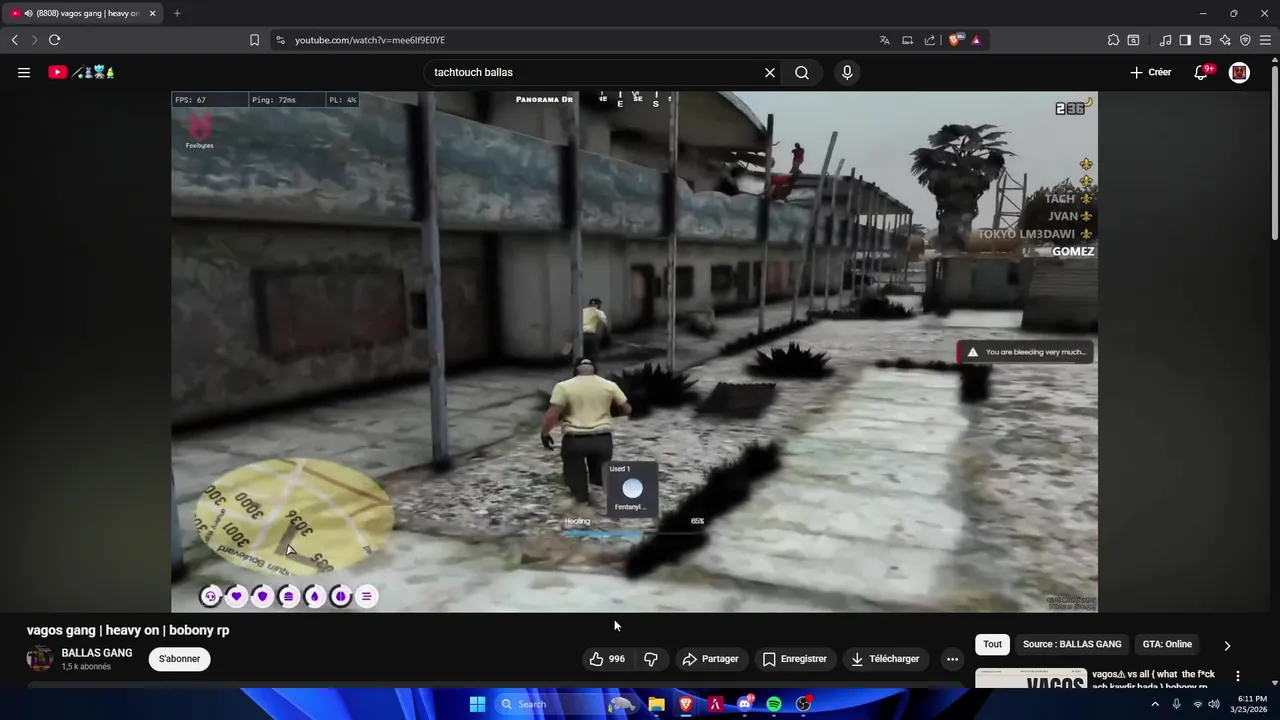Open the BALLAS GANG channel name link
This screenshot has width=1280, height=720.
tap(97, 653)
